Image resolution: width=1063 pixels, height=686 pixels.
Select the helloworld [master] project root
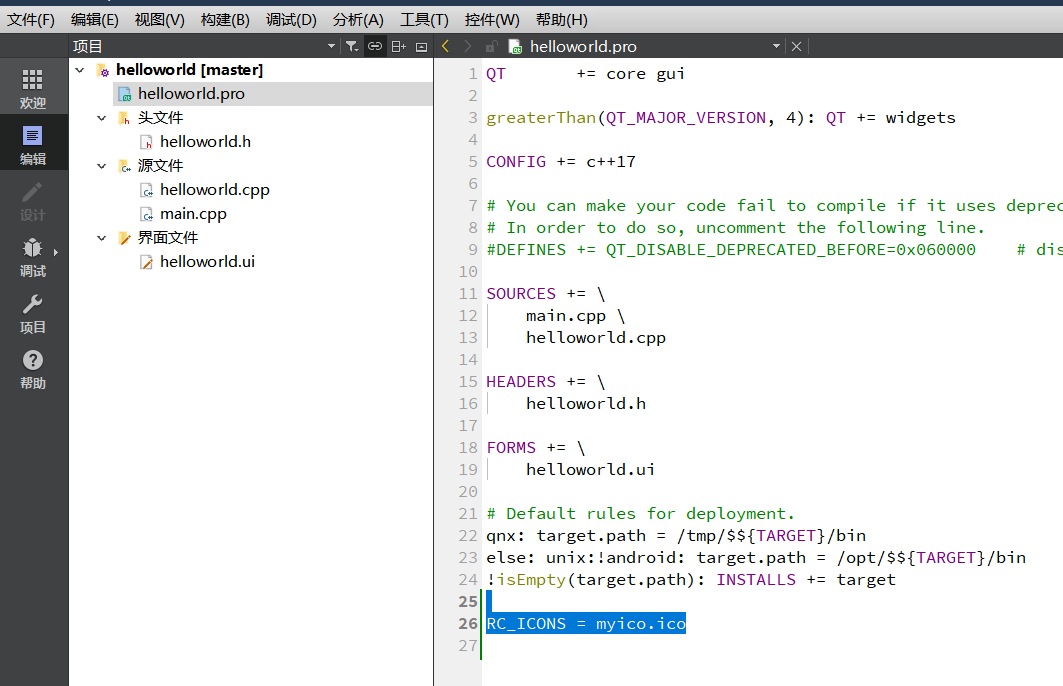pyautogui.click(x=189, y=70)
